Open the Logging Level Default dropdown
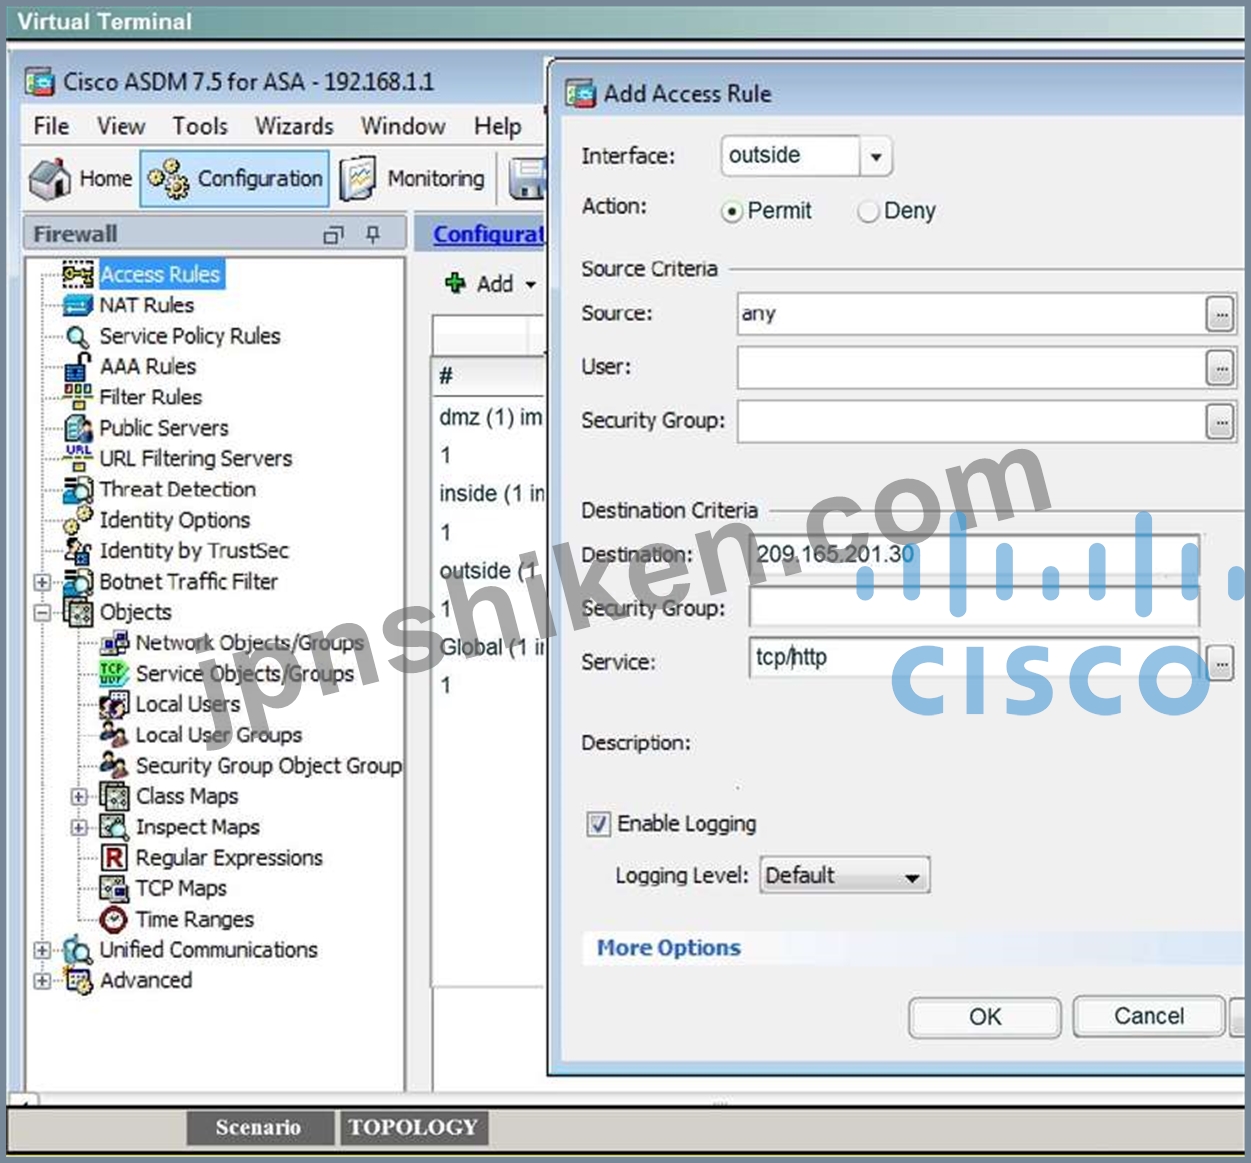1251x1163 pixels. click(845, 876)
